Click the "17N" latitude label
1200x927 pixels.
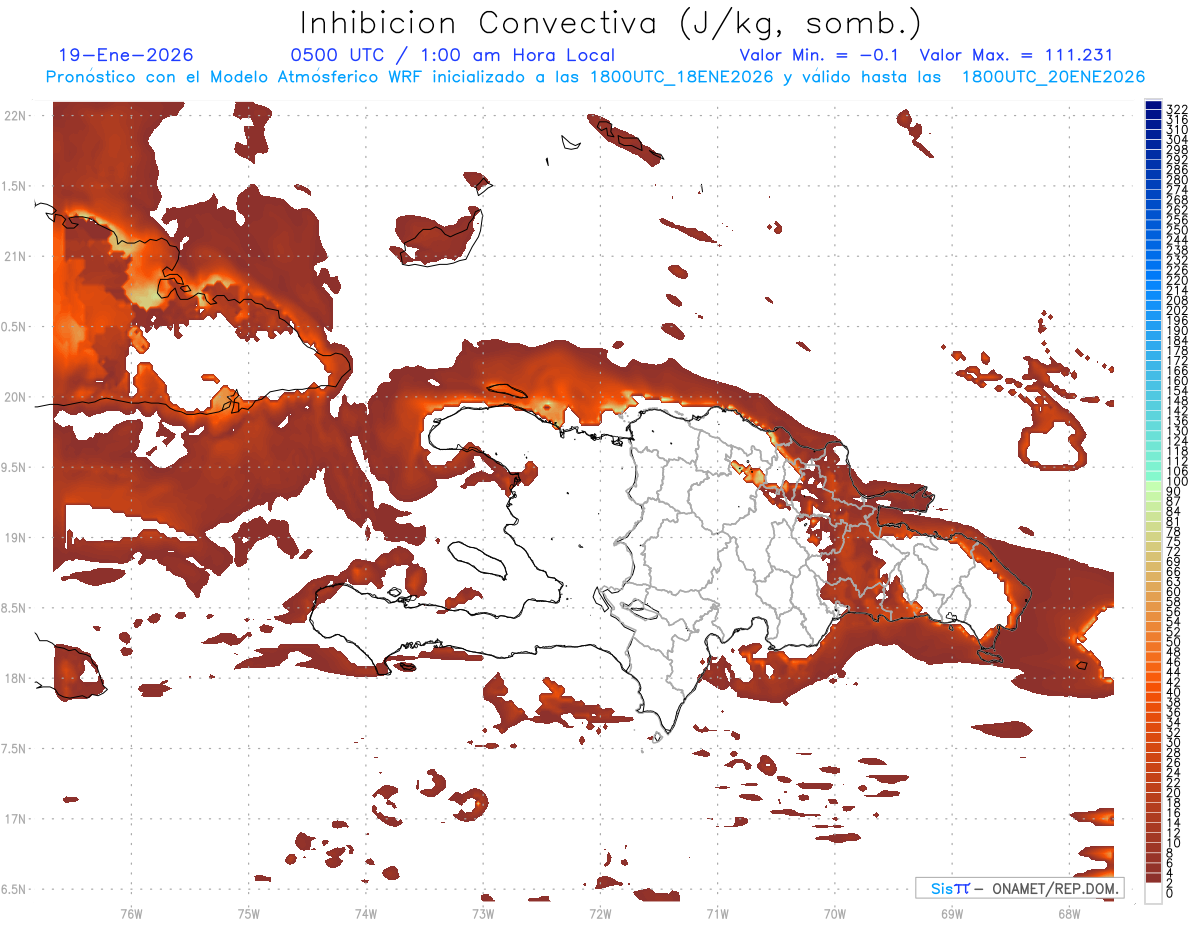(14, 819)
